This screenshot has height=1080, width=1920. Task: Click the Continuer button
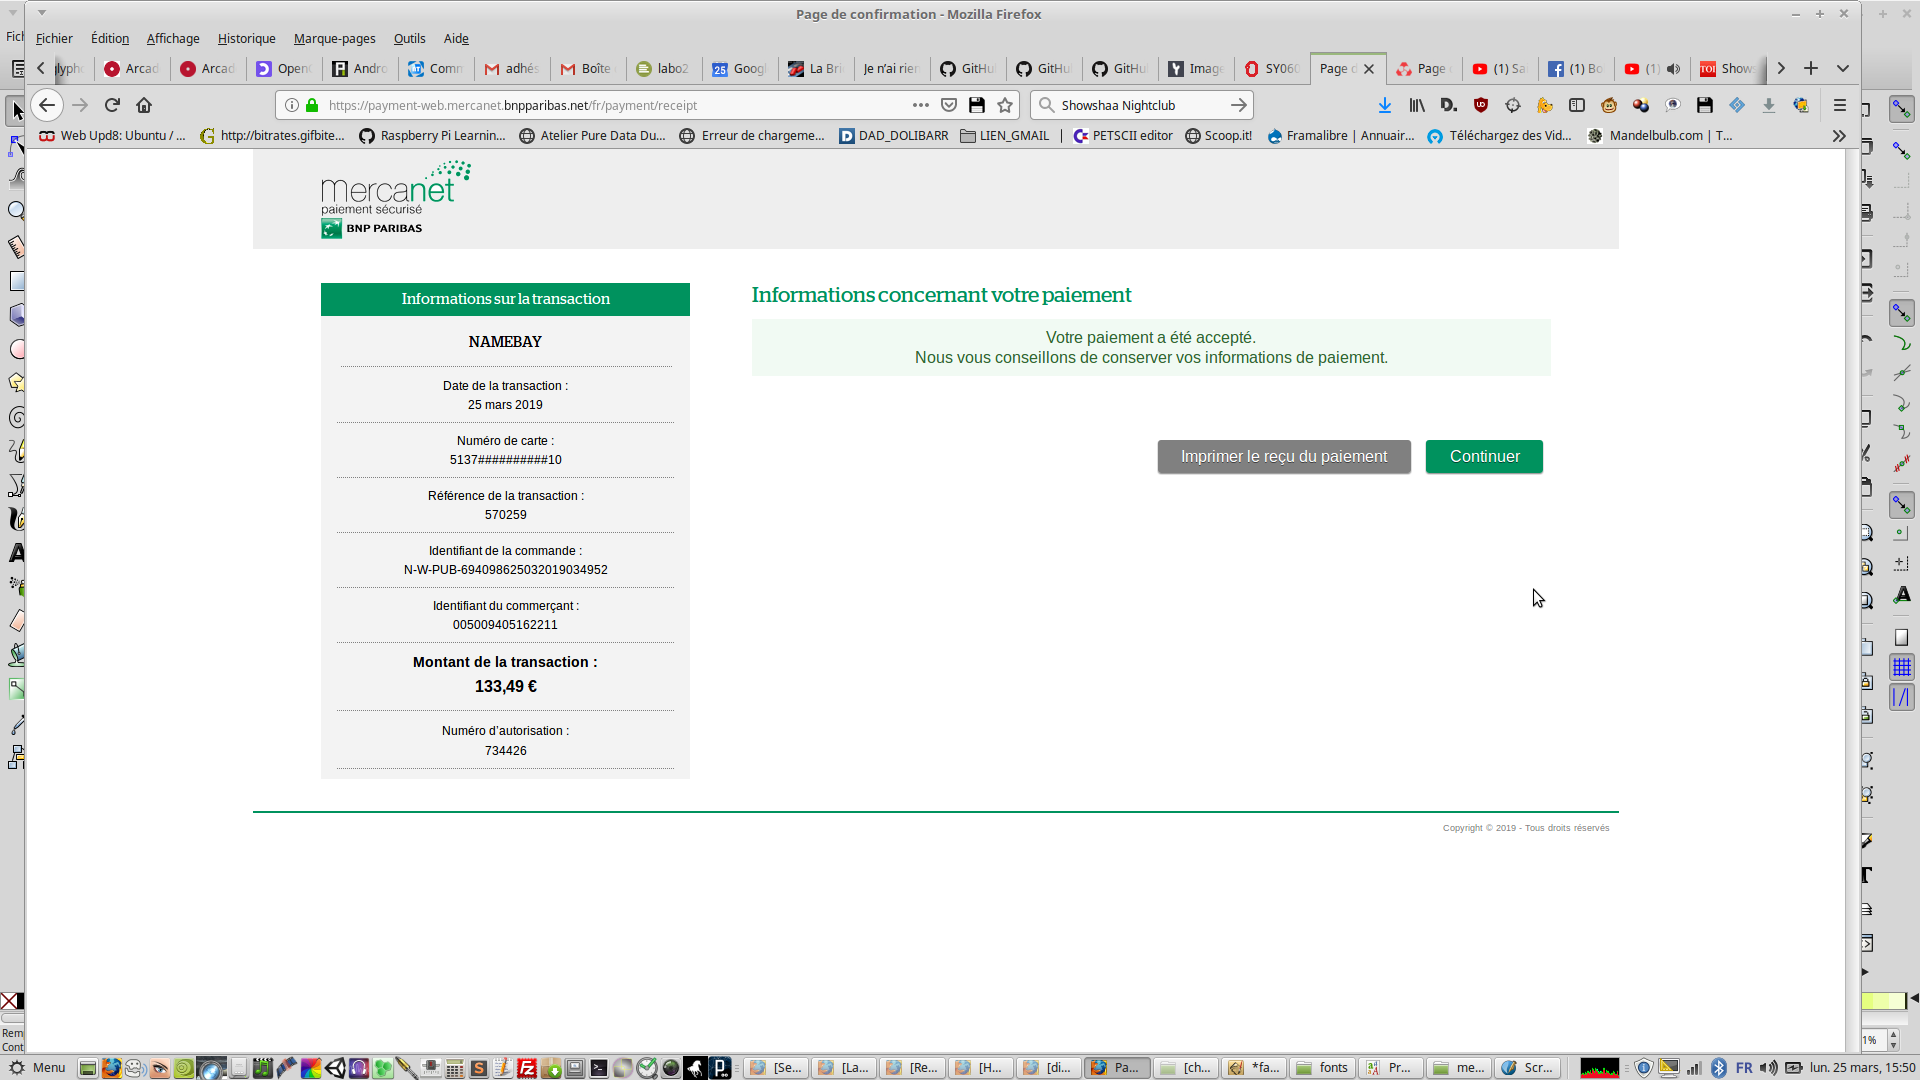tap(1483, 457)
